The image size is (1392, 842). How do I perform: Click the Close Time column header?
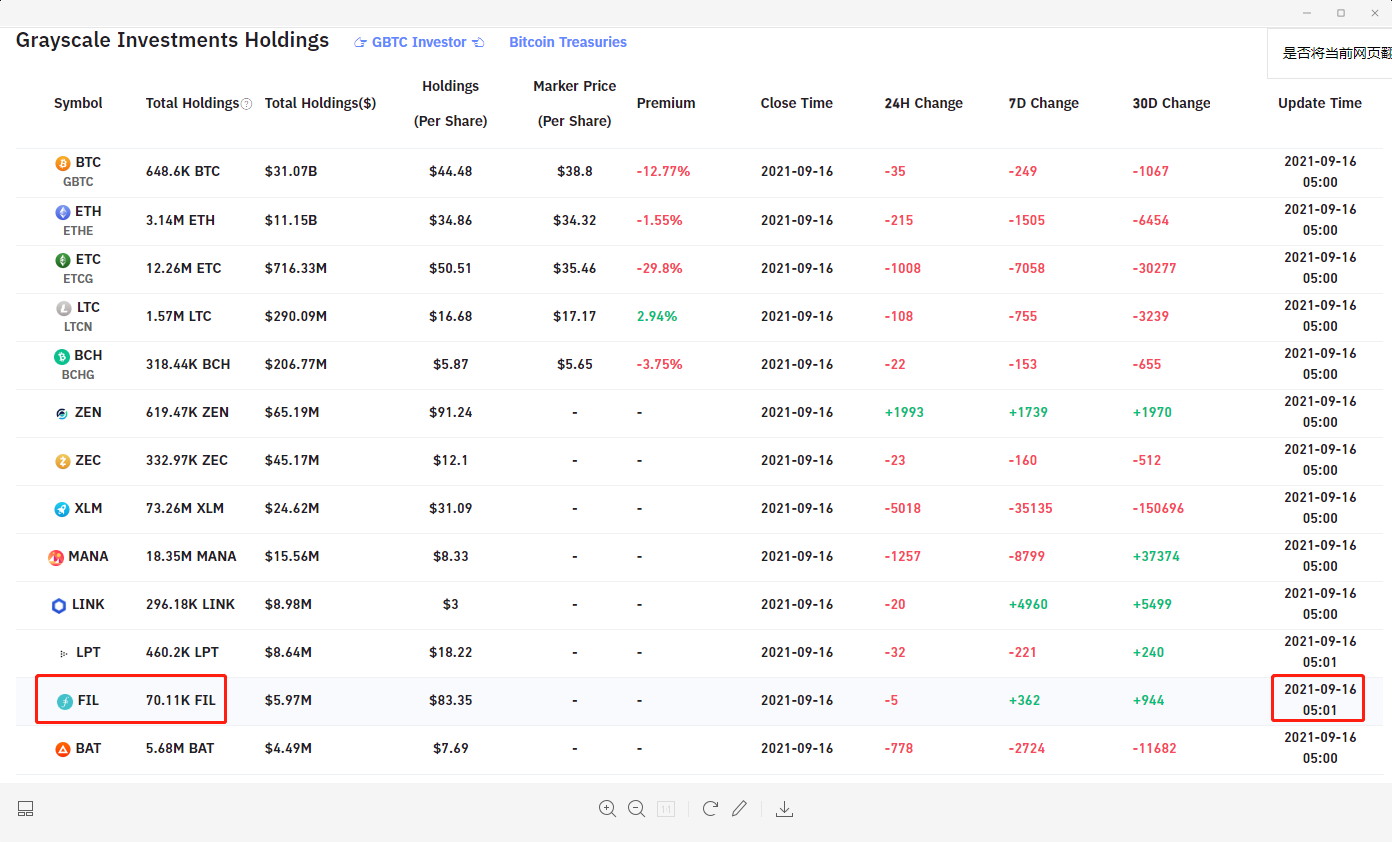tap(797, 103)
